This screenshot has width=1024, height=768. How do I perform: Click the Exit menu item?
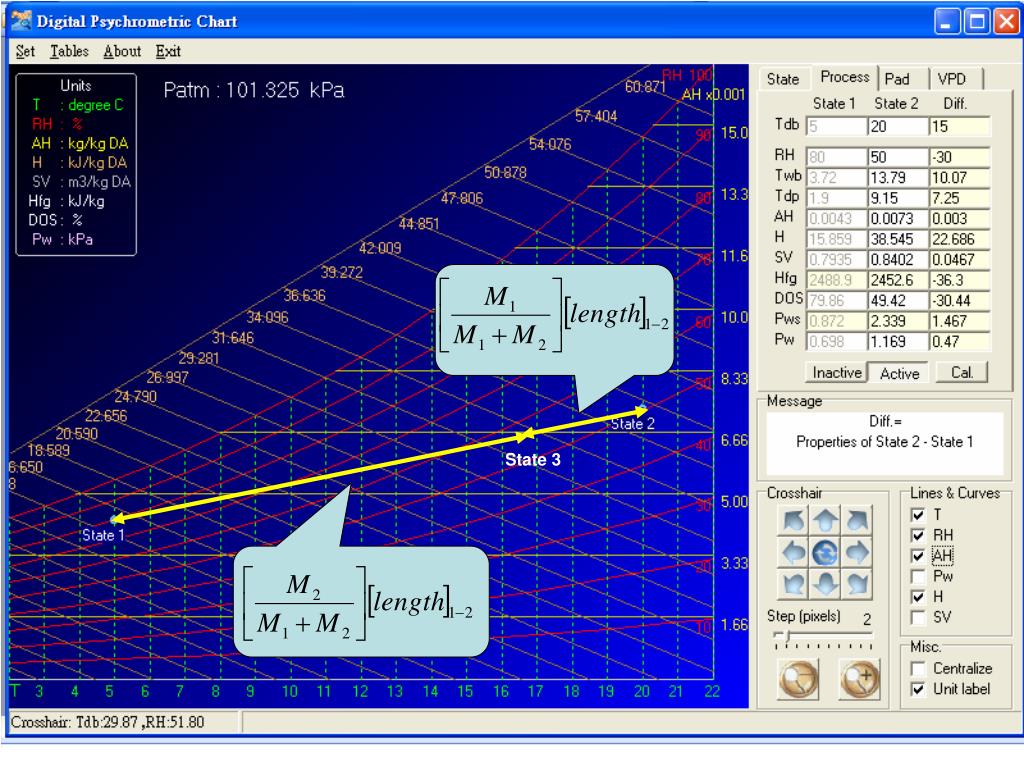click(168, 51)
